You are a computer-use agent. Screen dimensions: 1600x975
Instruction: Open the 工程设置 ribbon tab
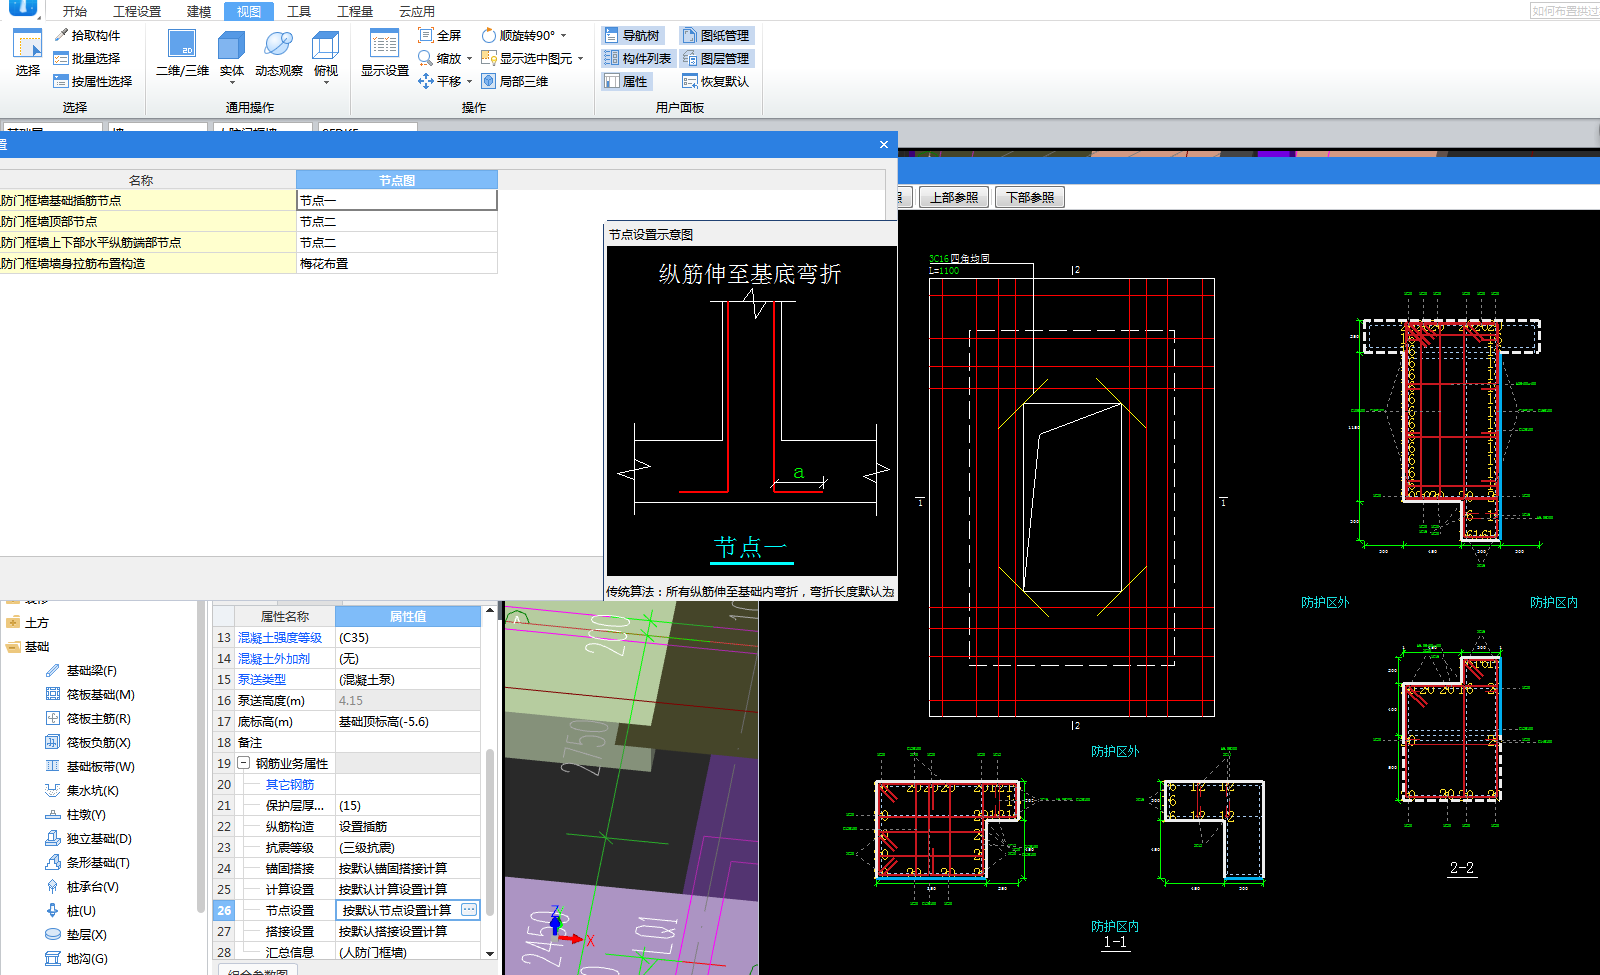tap(137, 12)
